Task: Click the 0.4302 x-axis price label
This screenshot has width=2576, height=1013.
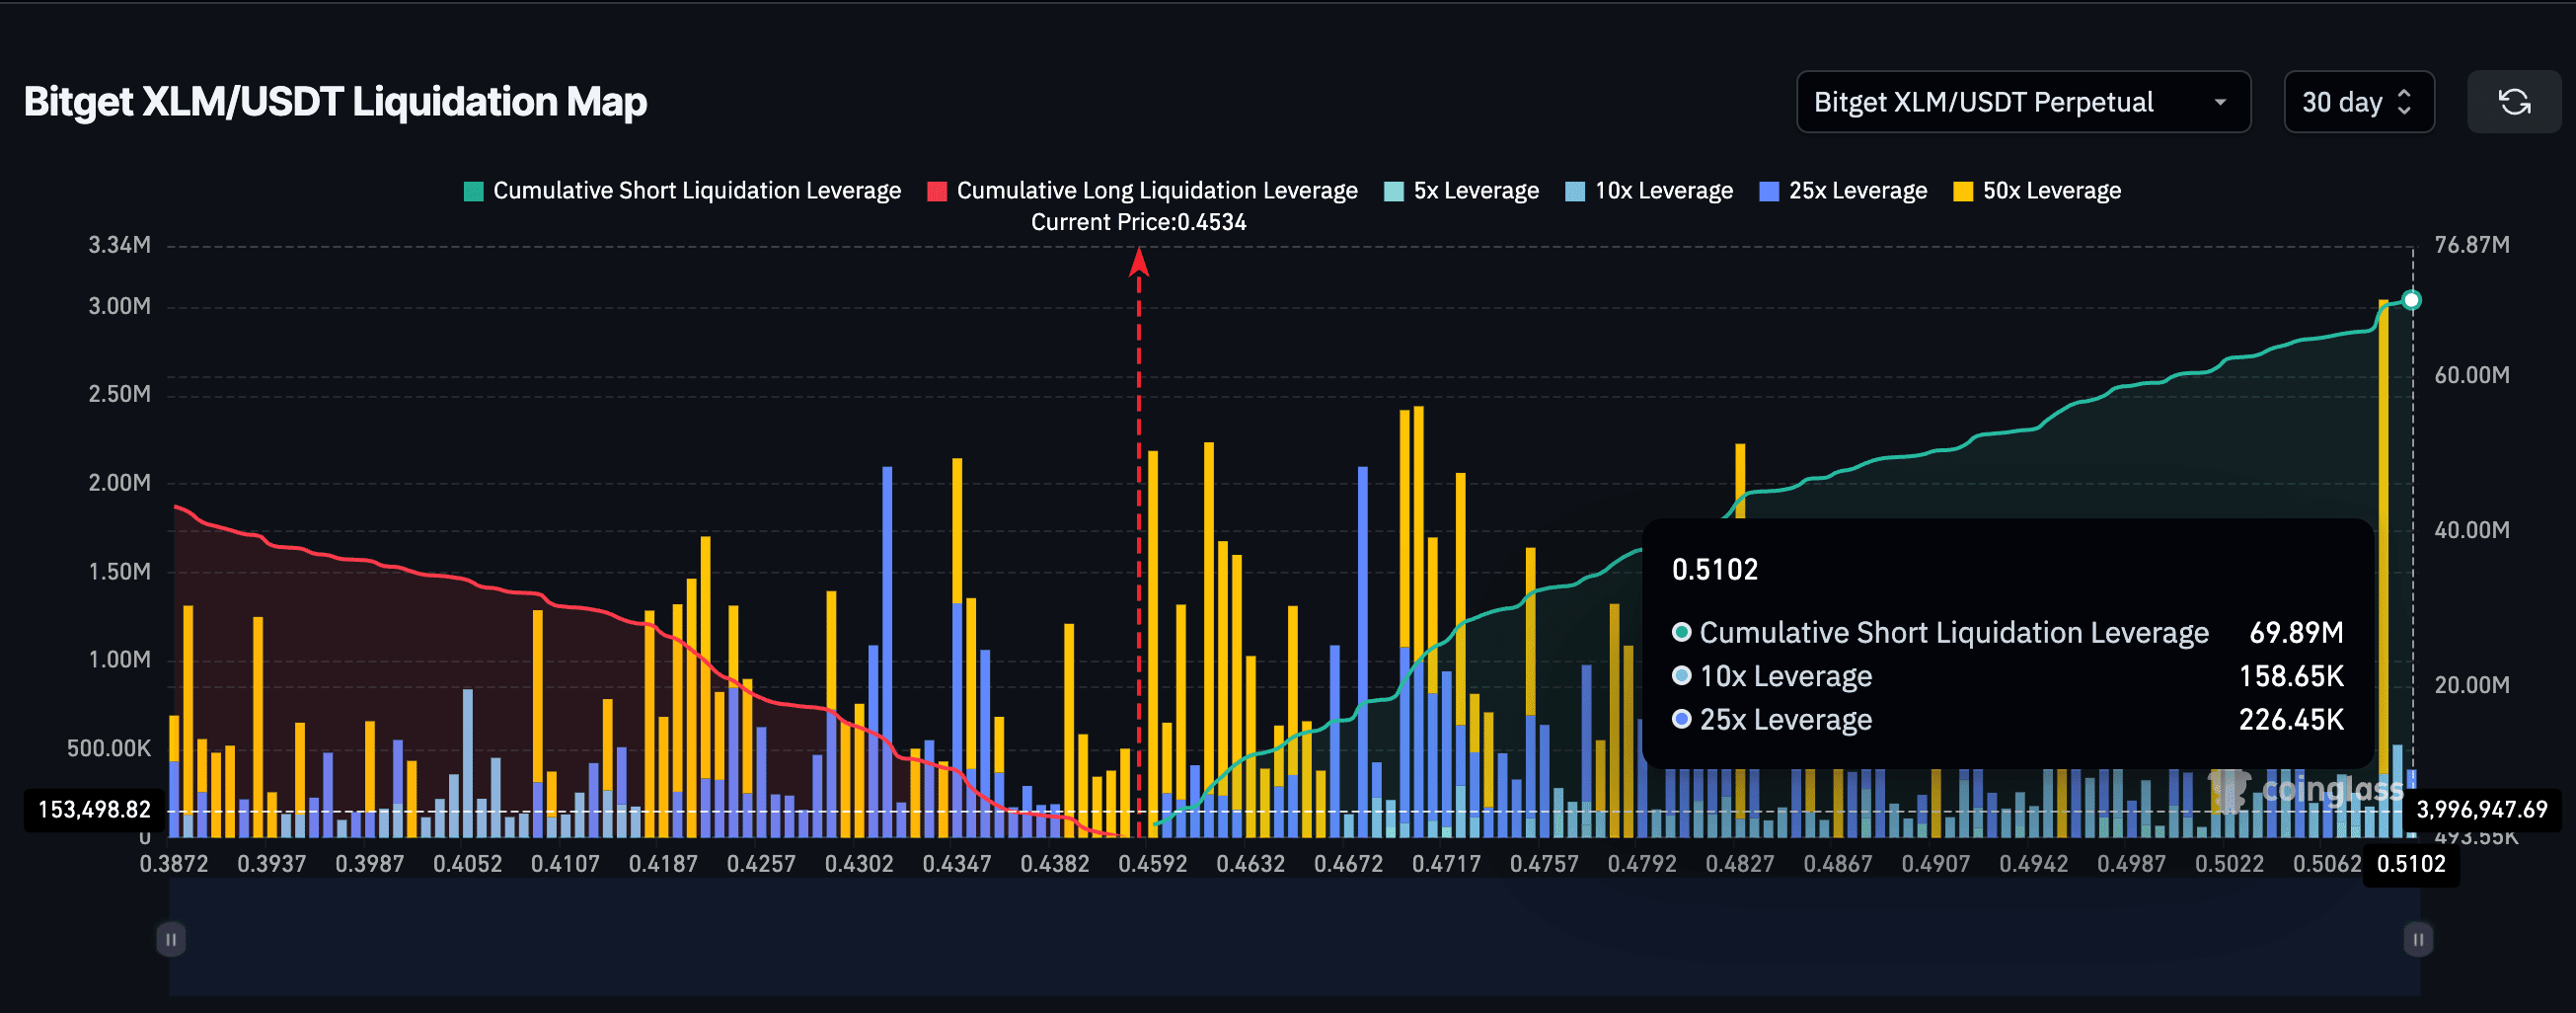Action: click(859, 864)
